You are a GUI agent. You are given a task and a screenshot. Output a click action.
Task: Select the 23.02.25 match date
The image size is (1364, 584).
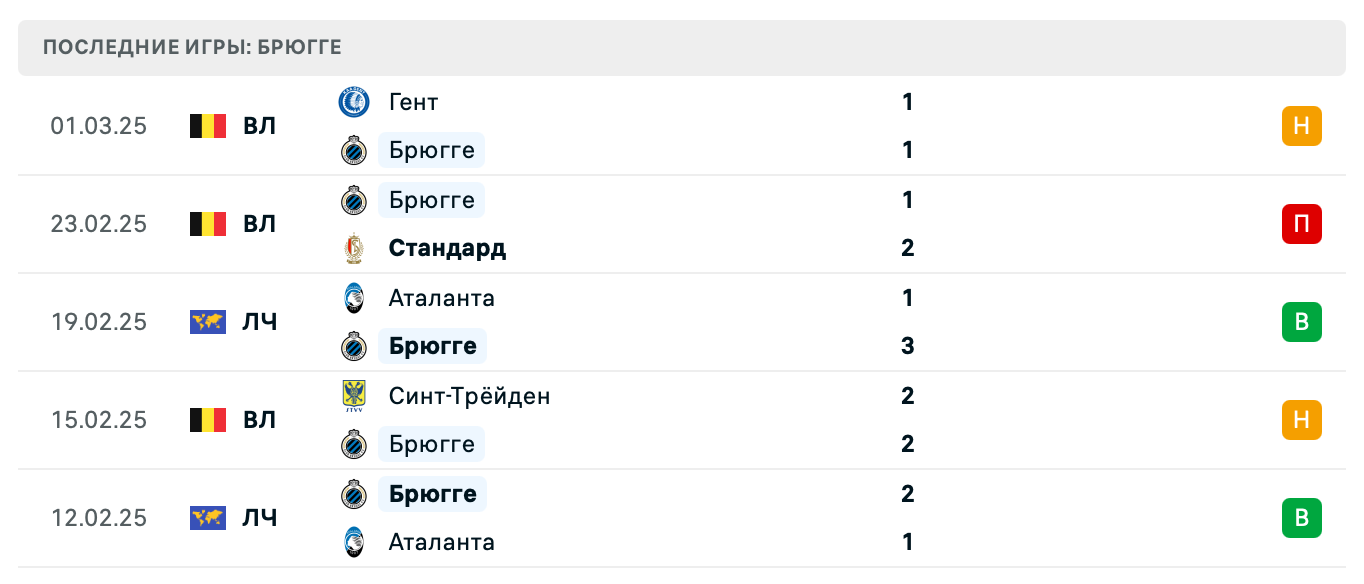click(99, 224)
